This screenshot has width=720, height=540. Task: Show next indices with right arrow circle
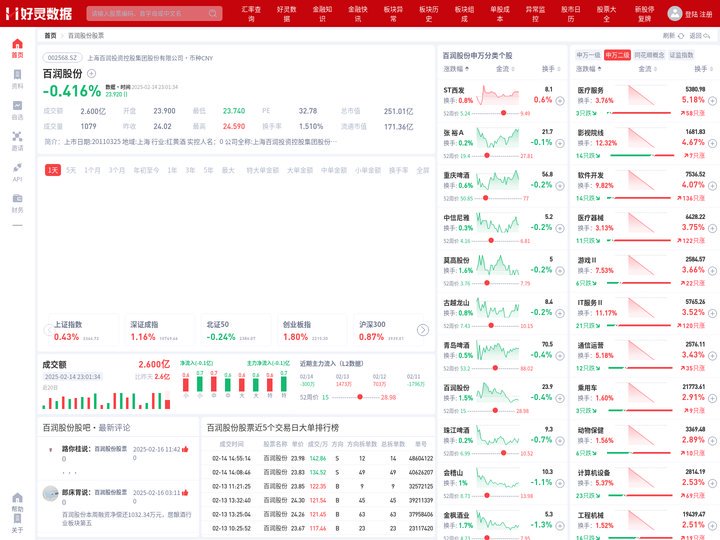click(x=423, y=330)
